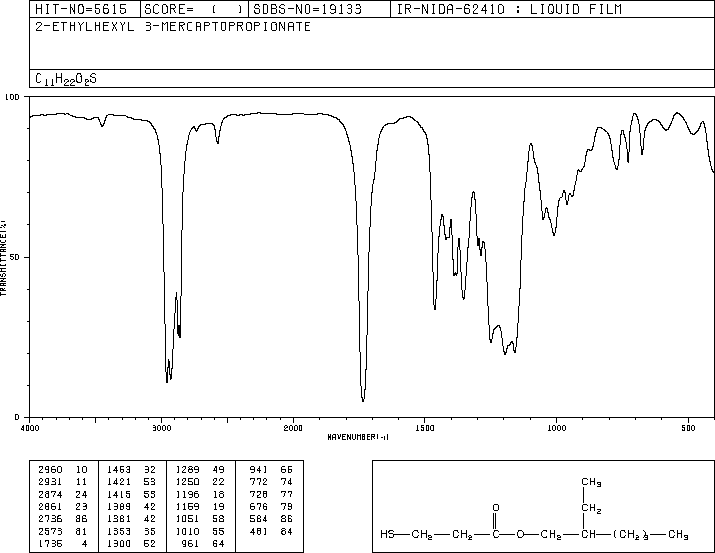
Task: Select molecular formula C11H22O2S
Action: tap(66, 79)
